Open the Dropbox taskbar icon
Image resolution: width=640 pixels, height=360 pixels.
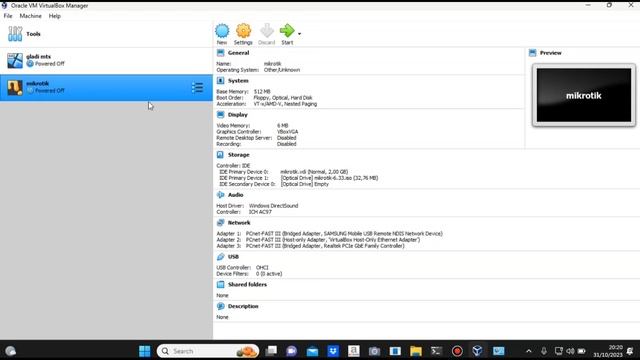(x=333, y=351)
